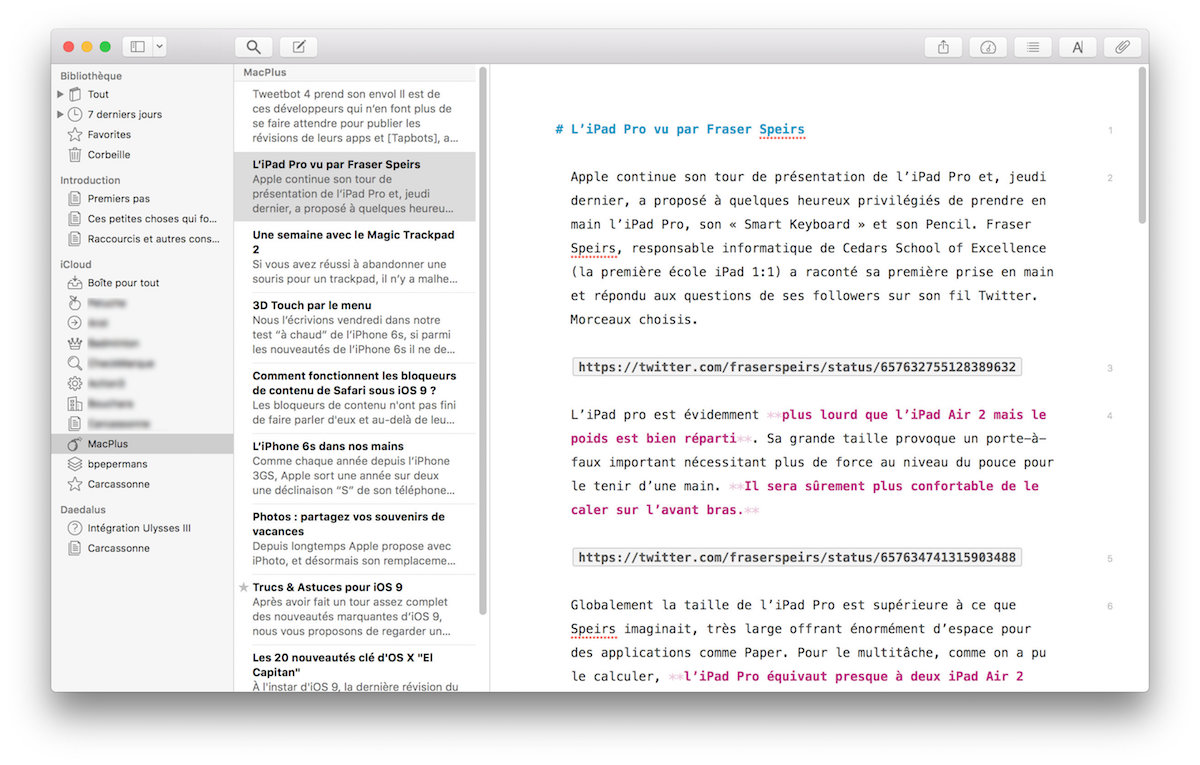Open 'Une semaine avec le Magic Trackpad 2'

(355, 256)
